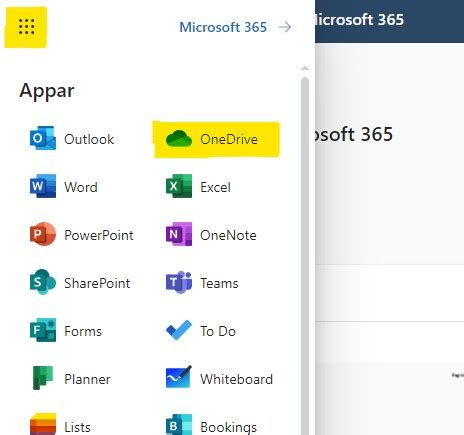Open the OneNote app icon
The image size is (464, 435).
tap(179, 234)
